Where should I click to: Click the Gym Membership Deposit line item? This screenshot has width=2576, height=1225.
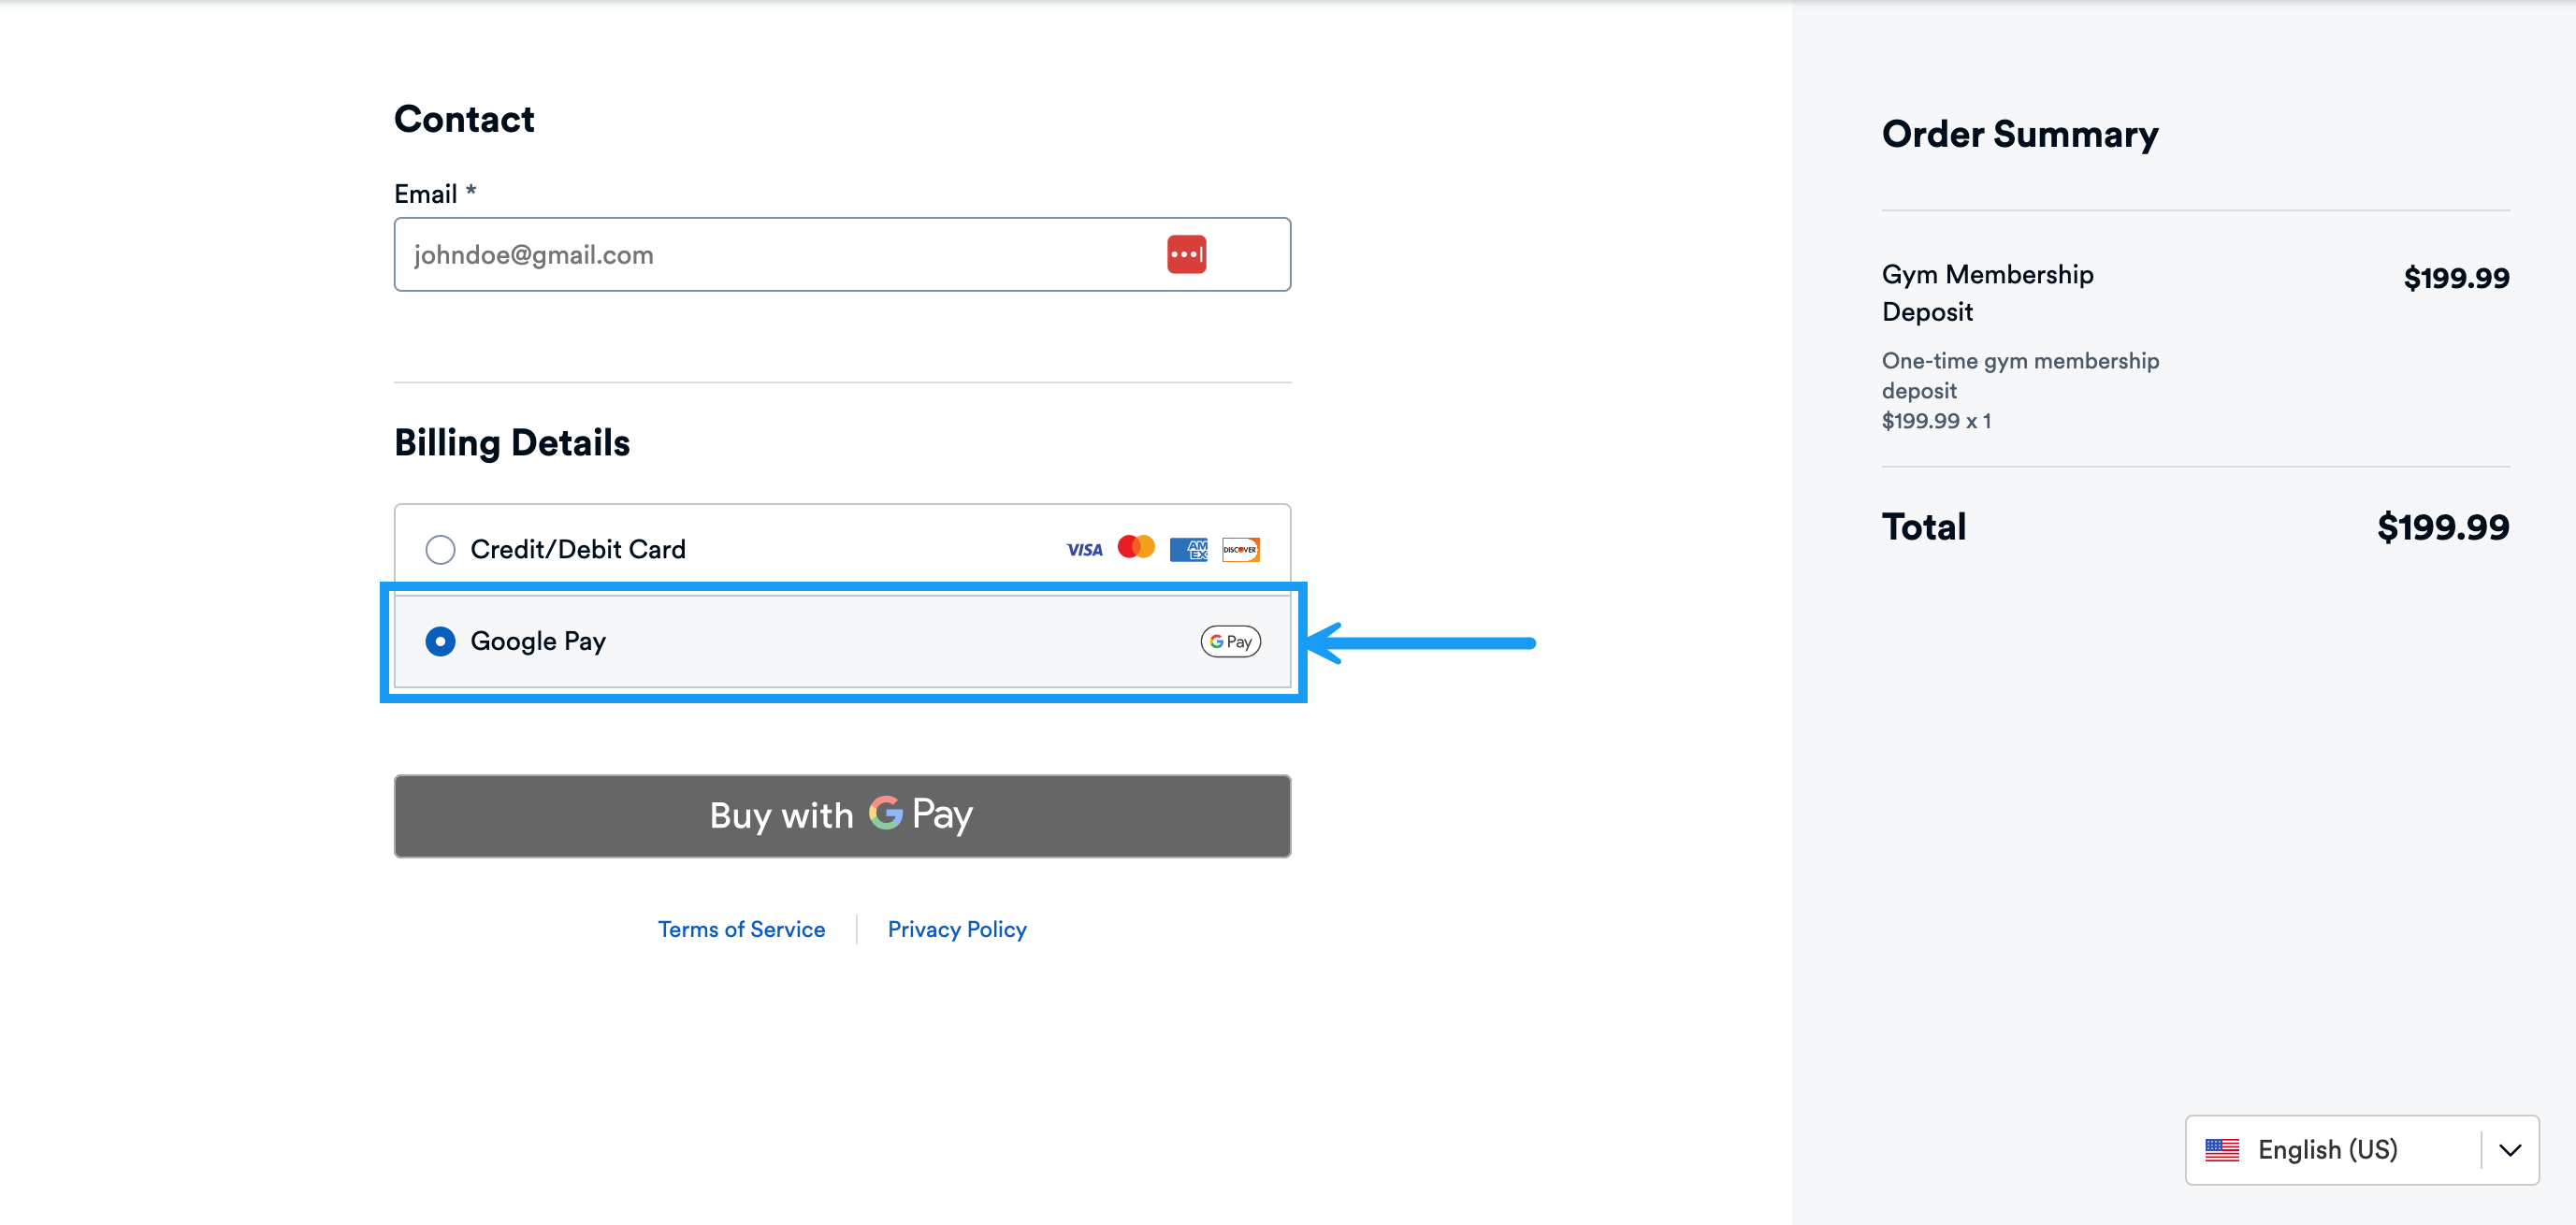(1987, 292)
